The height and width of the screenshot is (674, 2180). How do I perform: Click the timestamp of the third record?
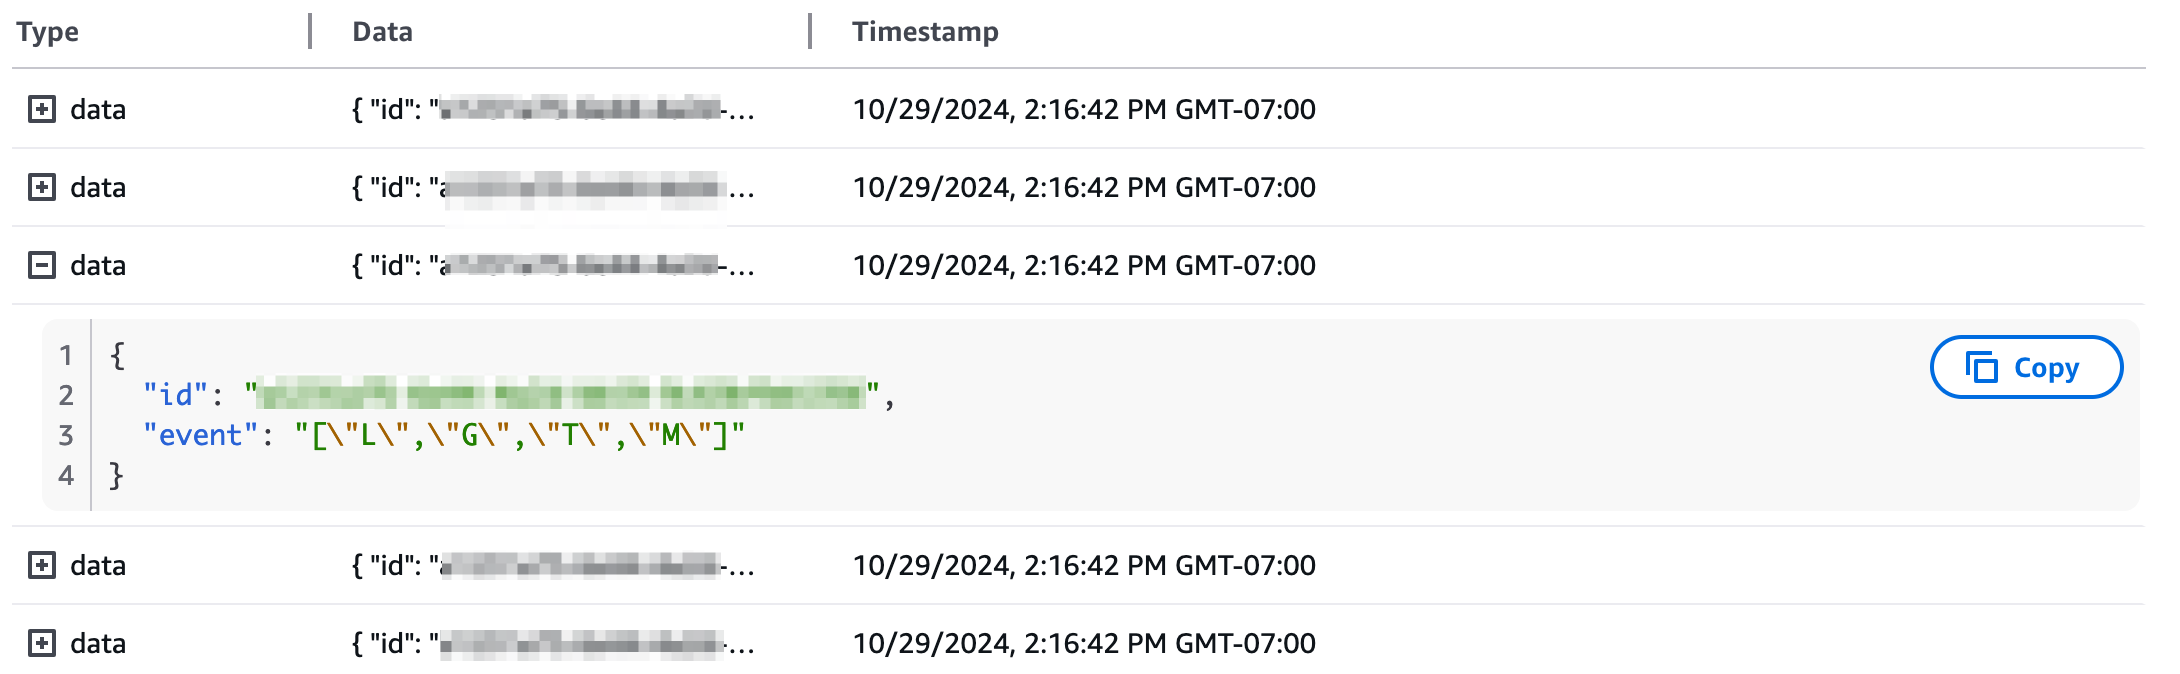[x=1085, y=266]
